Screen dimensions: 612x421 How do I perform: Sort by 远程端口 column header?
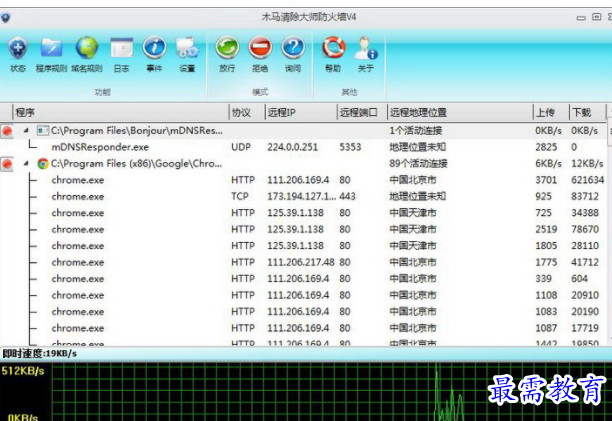[362, 113]
